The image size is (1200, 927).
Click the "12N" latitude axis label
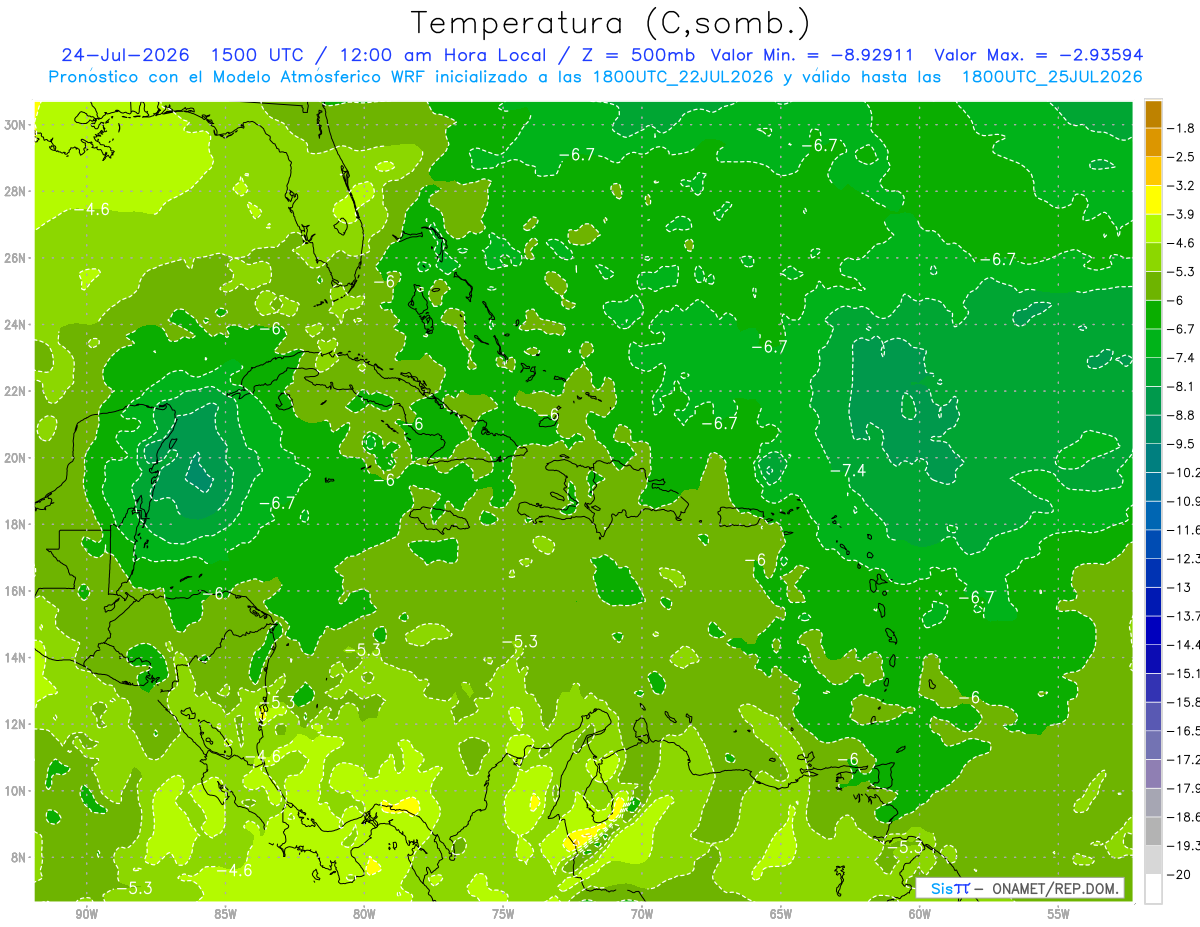[x=16, y=724]
